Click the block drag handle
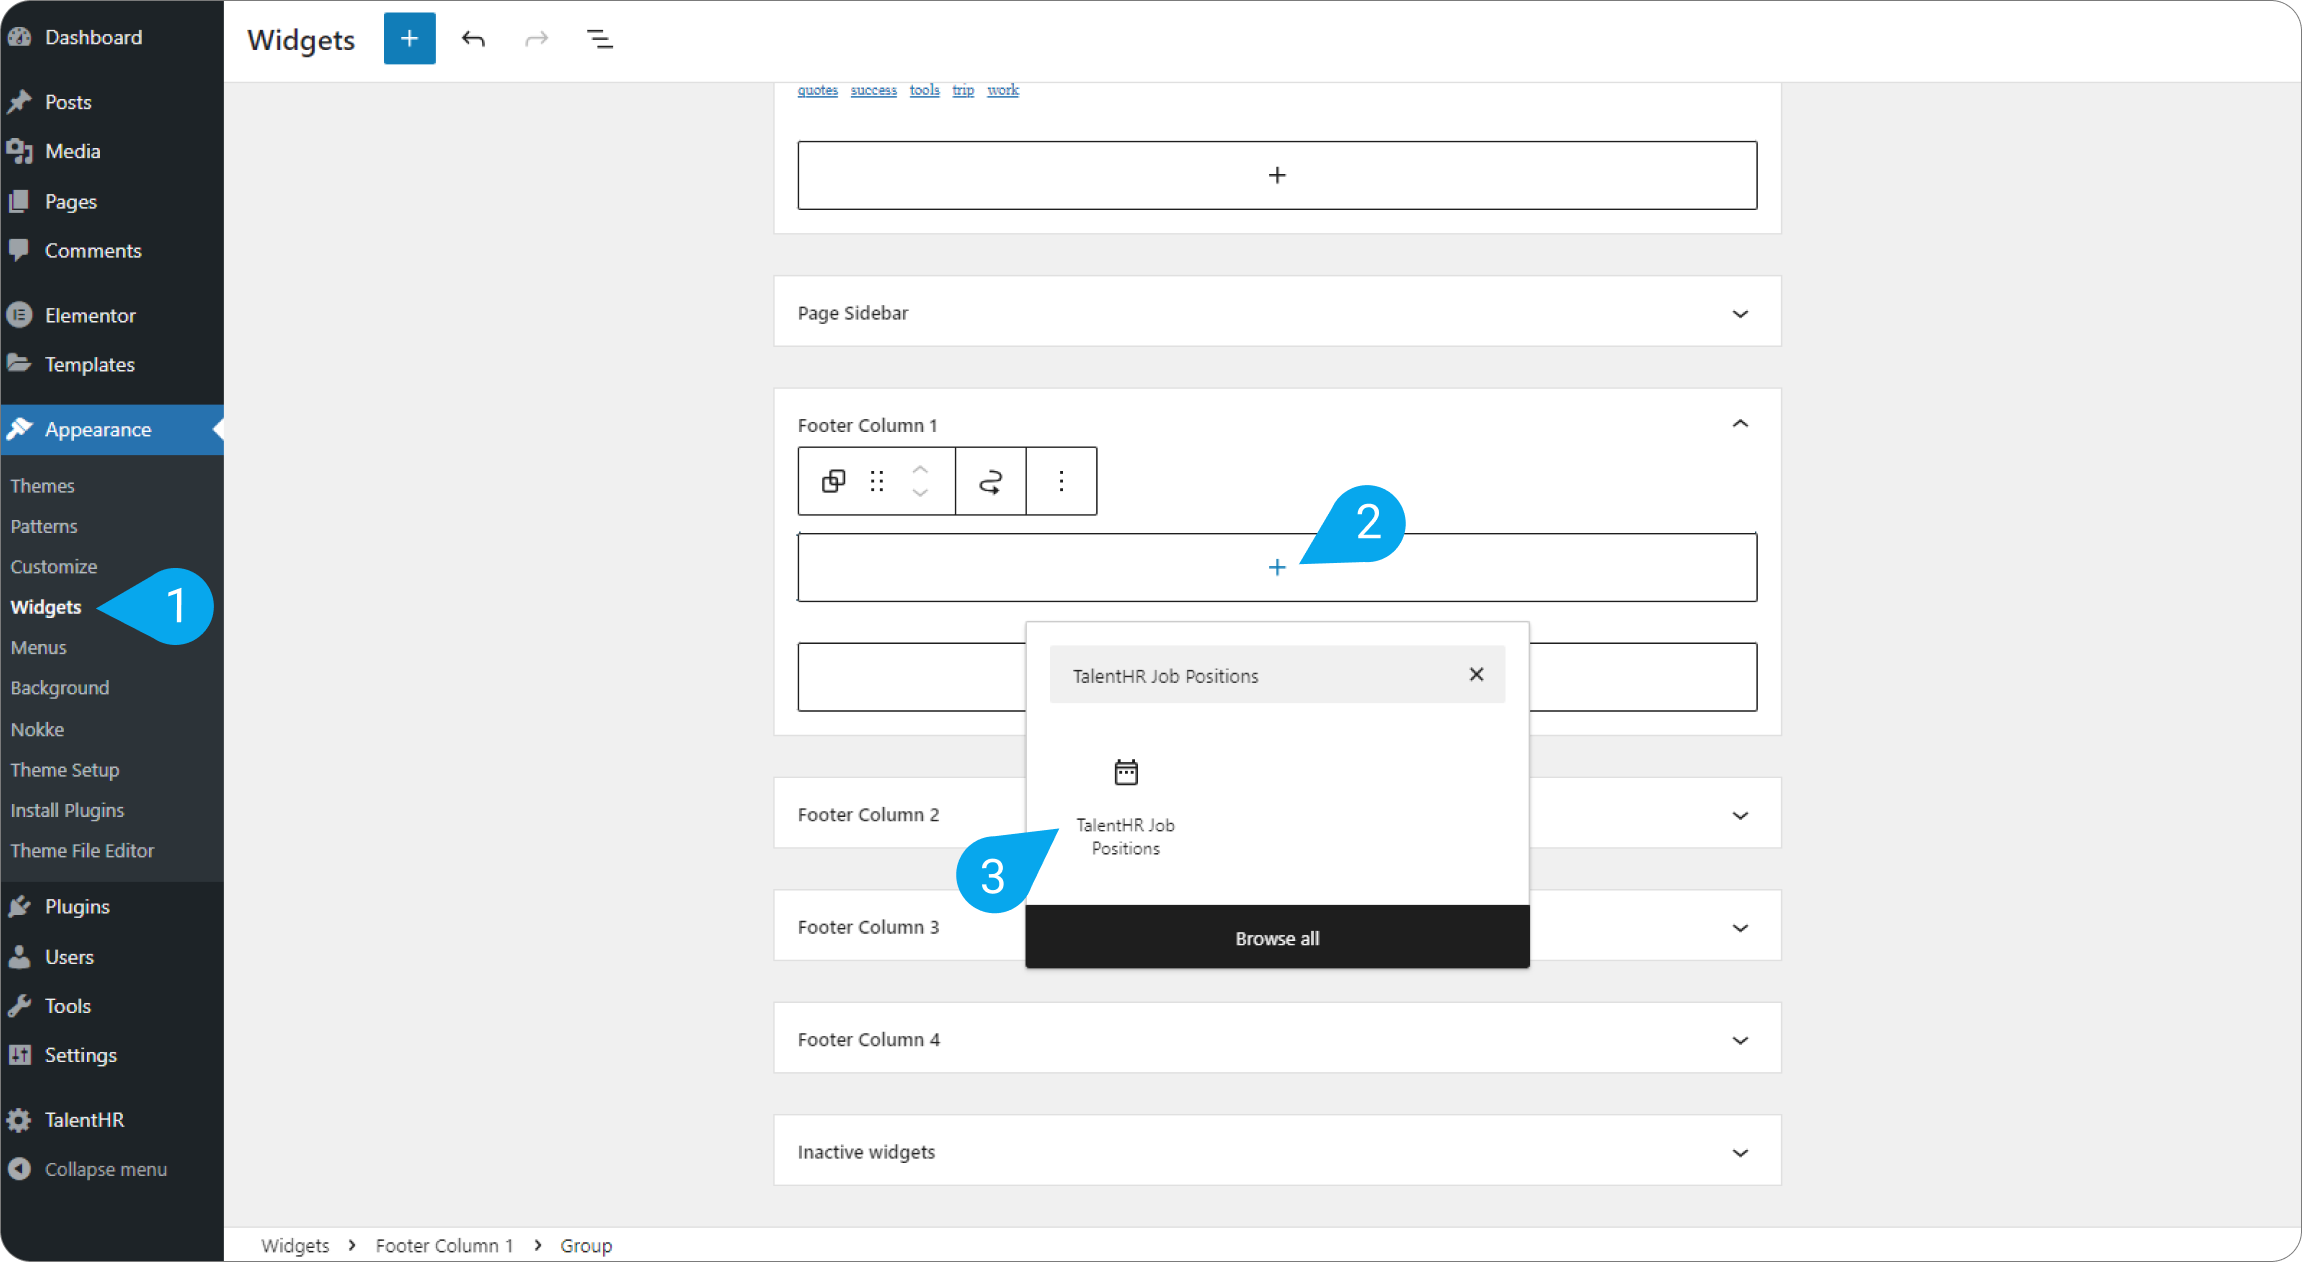The height and width of the screenshot is (1262, 2302). point(877,482)
